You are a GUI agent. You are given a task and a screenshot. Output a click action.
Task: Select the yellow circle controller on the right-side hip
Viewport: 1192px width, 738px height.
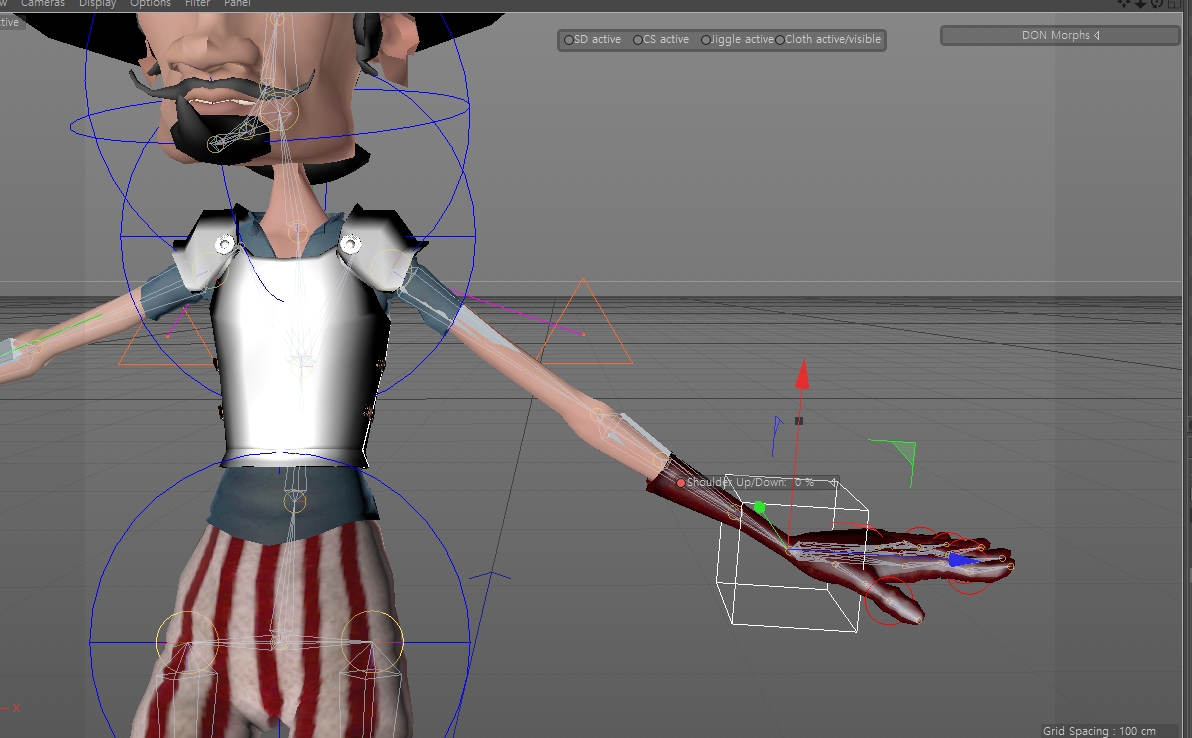372,641
